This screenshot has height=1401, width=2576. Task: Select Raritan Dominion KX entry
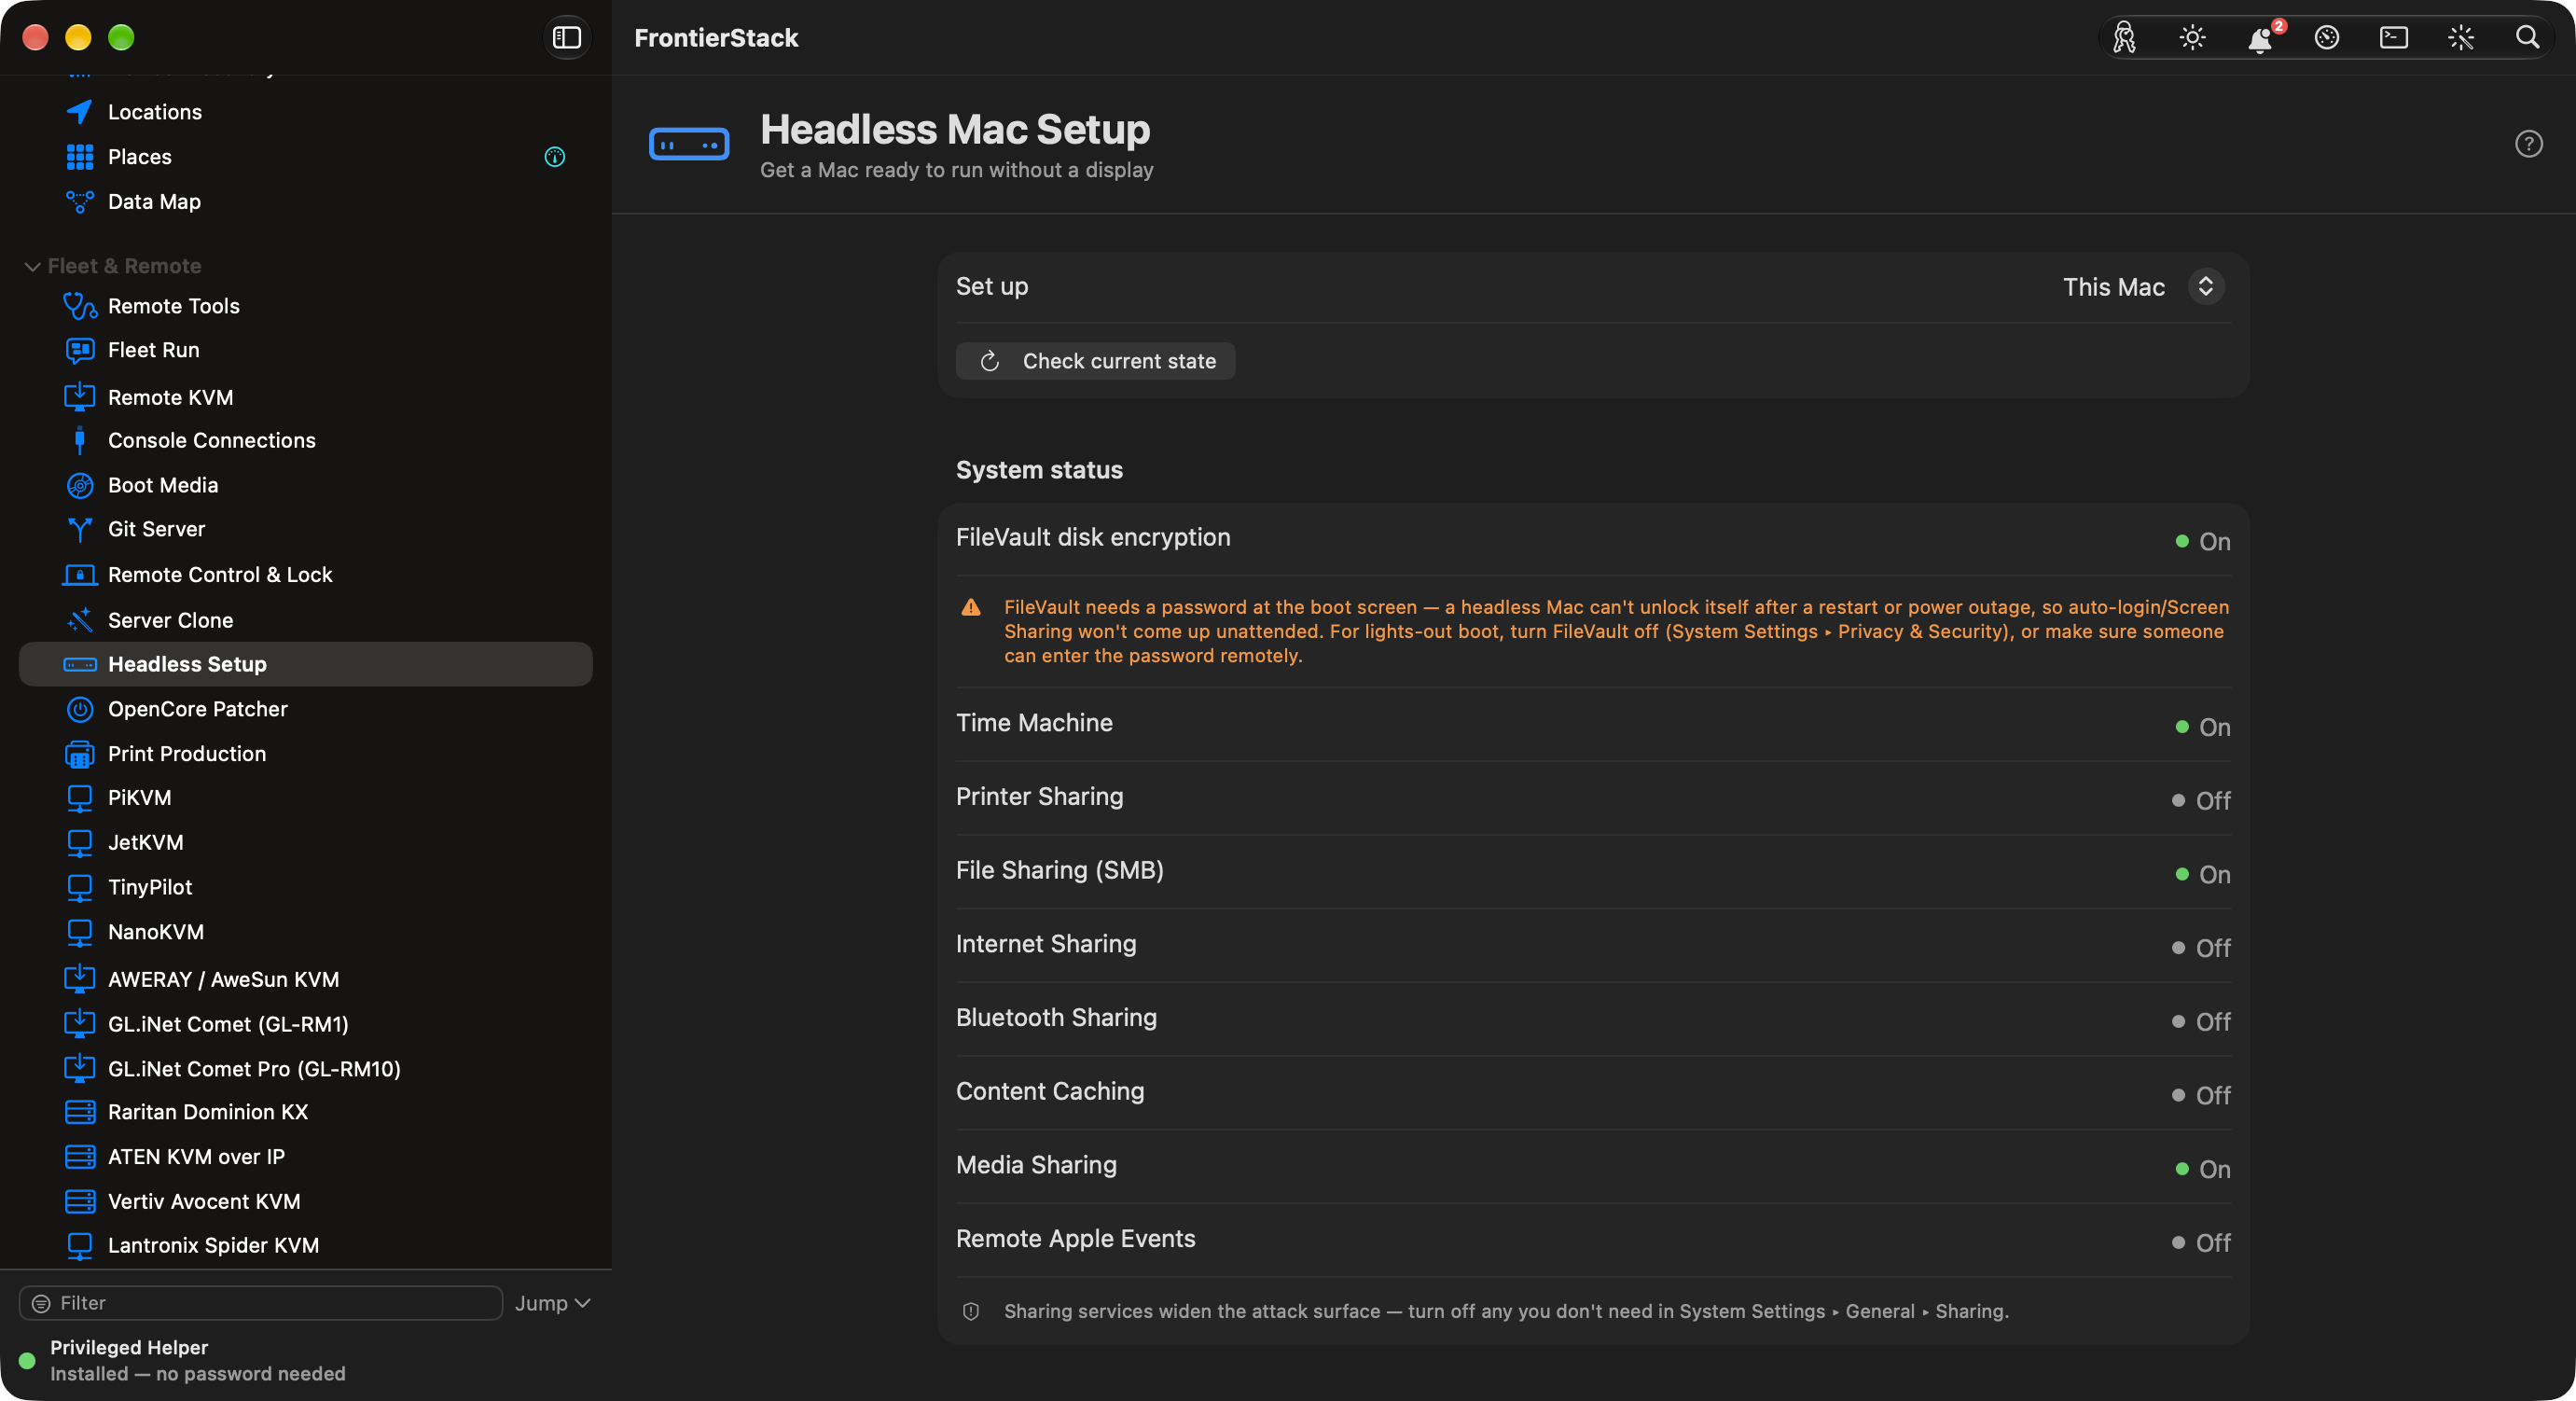[306, 1112]
